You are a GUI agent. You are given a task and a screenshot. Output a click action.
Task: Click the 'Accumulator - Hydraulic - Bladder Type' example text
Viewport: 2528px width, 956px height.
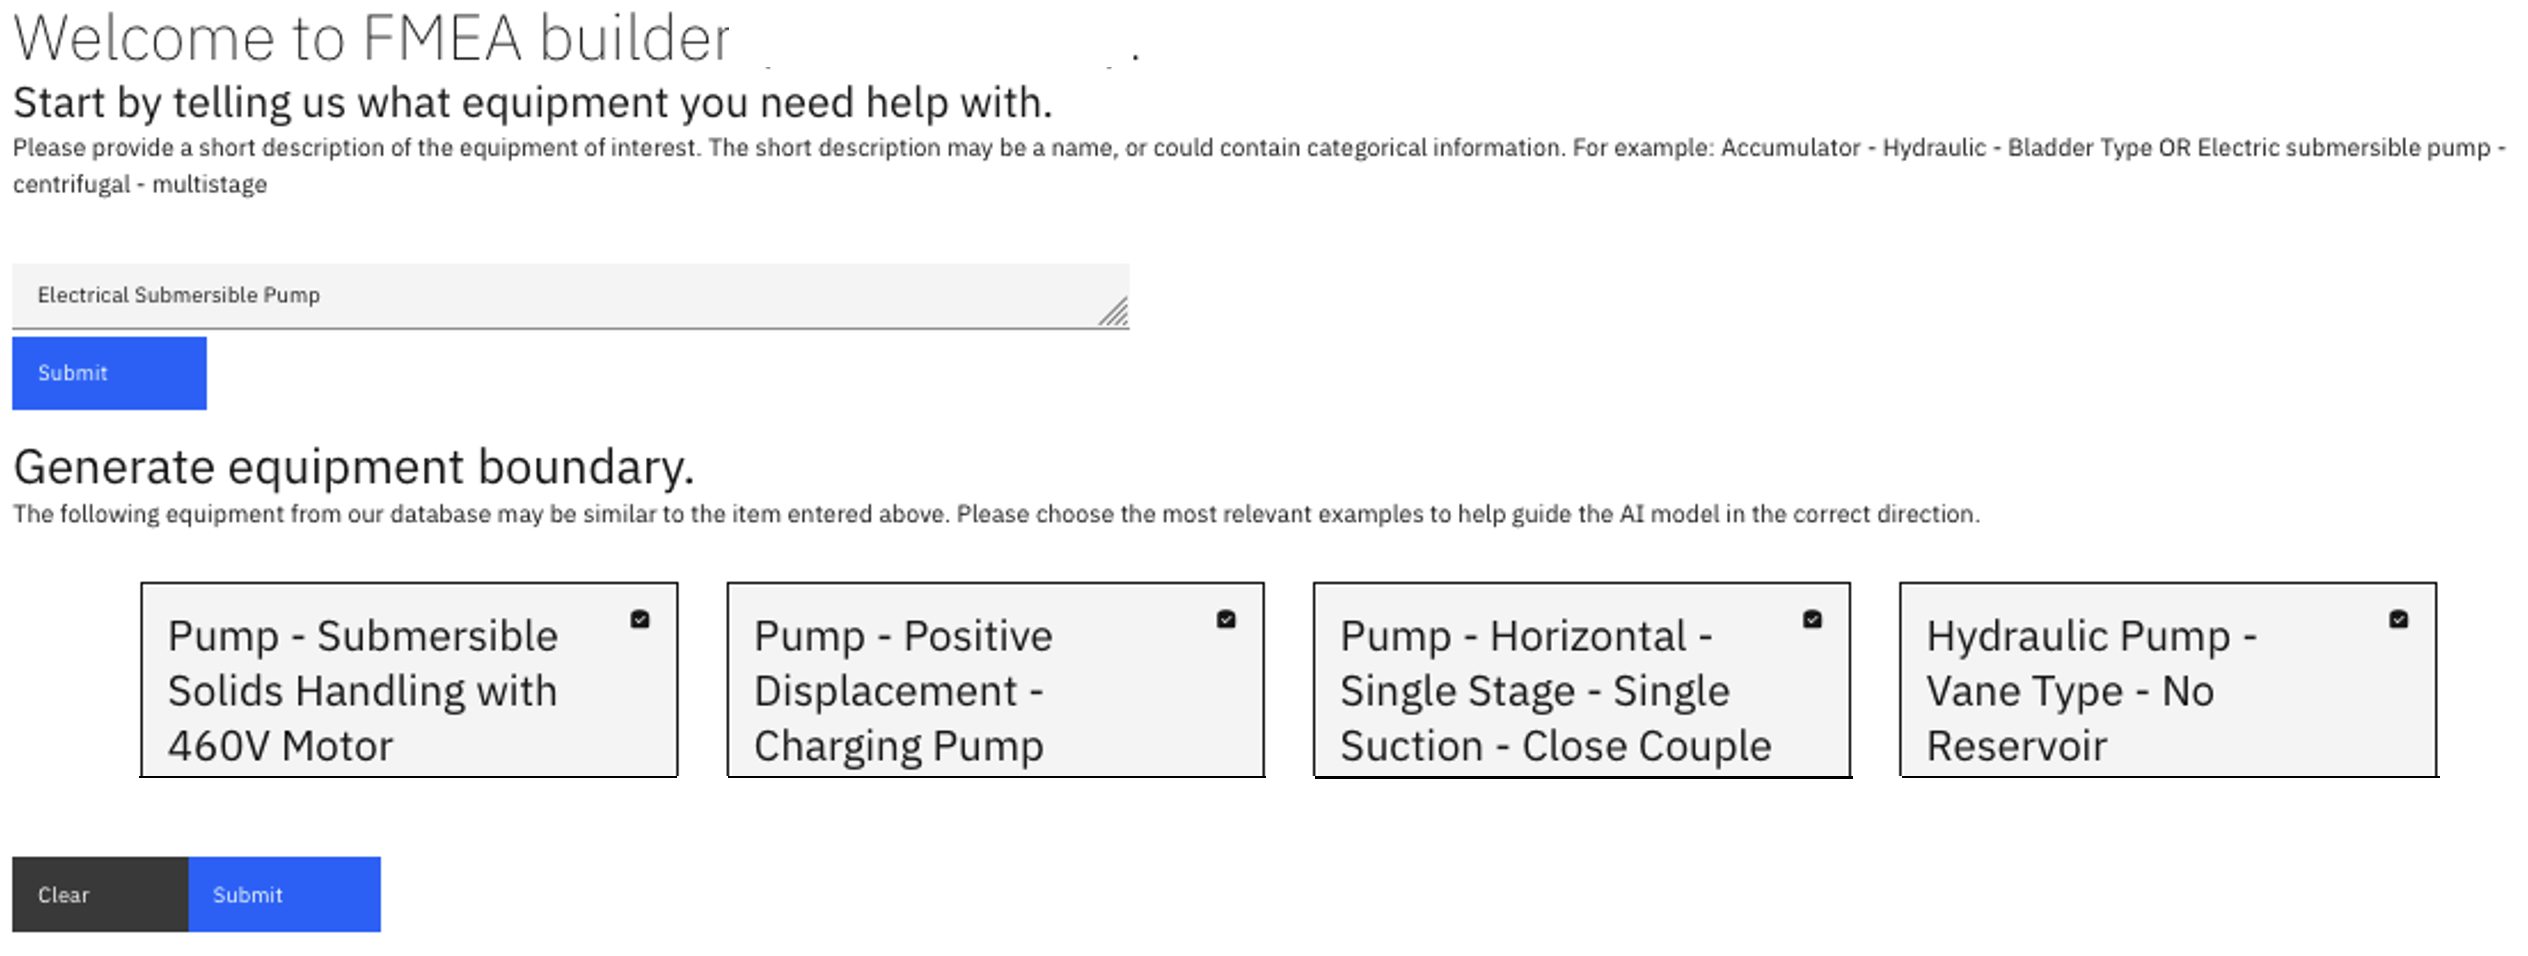tap(1935, 148)
